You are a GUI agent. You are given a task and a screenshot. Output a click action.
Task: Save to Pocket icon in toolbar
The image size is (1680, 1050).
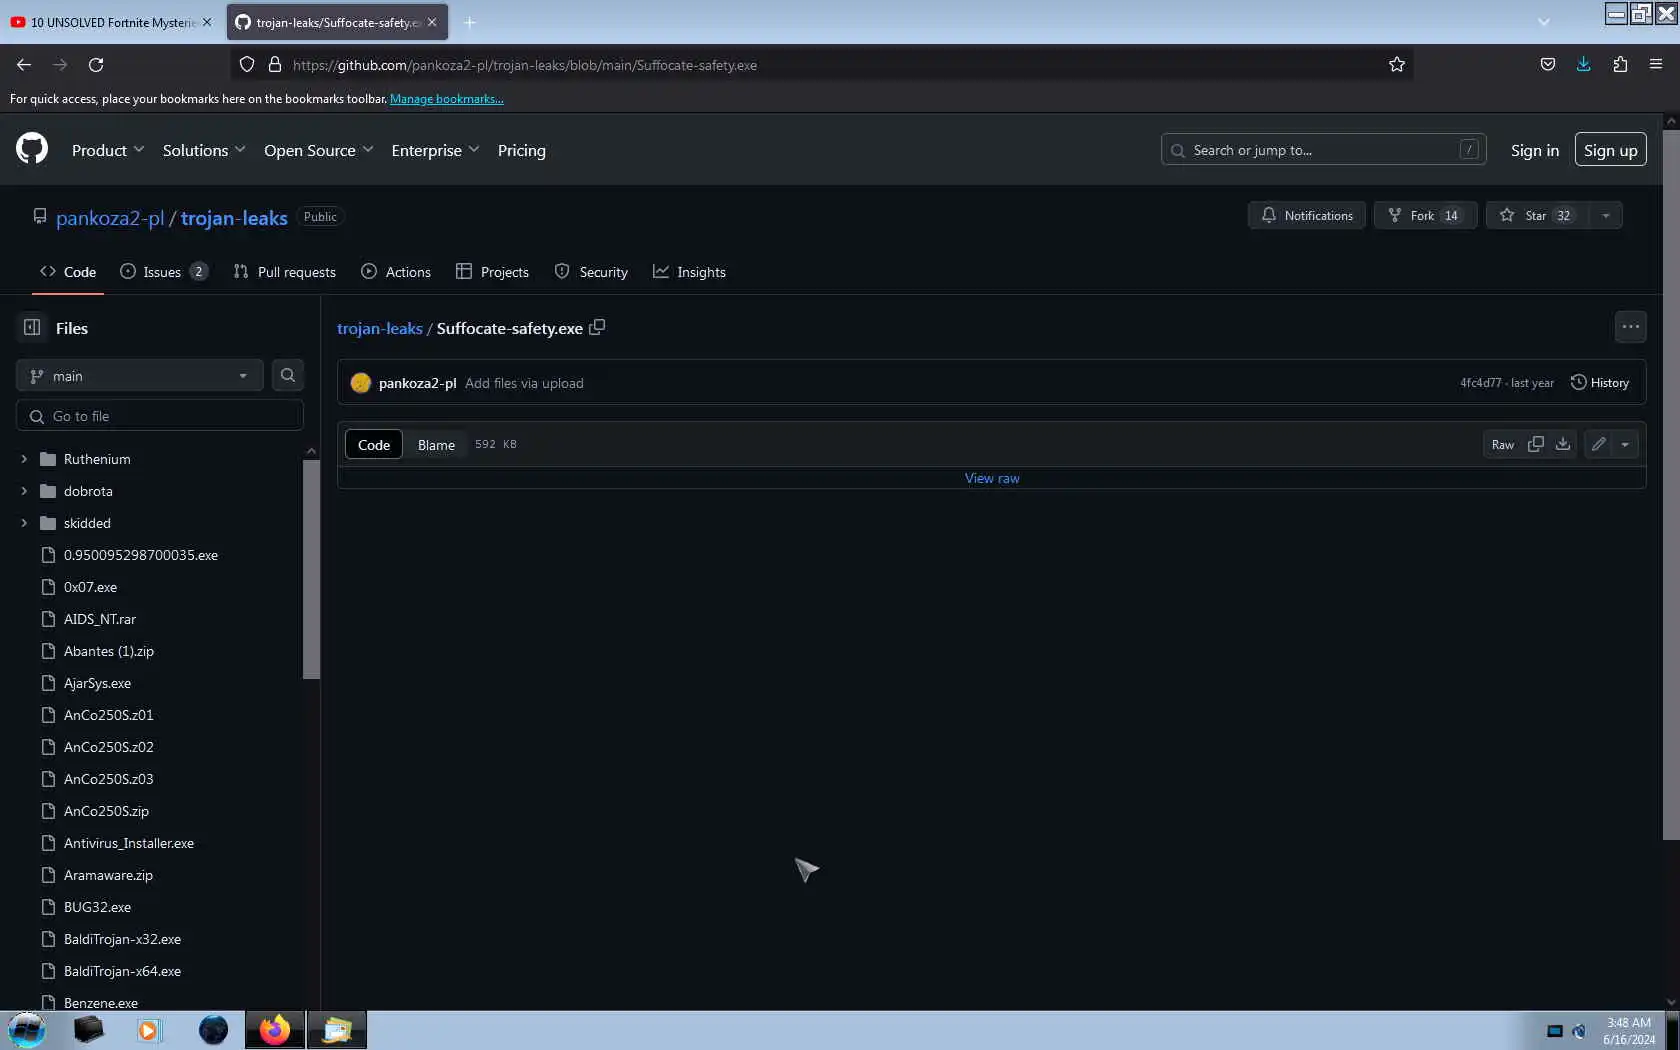tap(1548, 64)
